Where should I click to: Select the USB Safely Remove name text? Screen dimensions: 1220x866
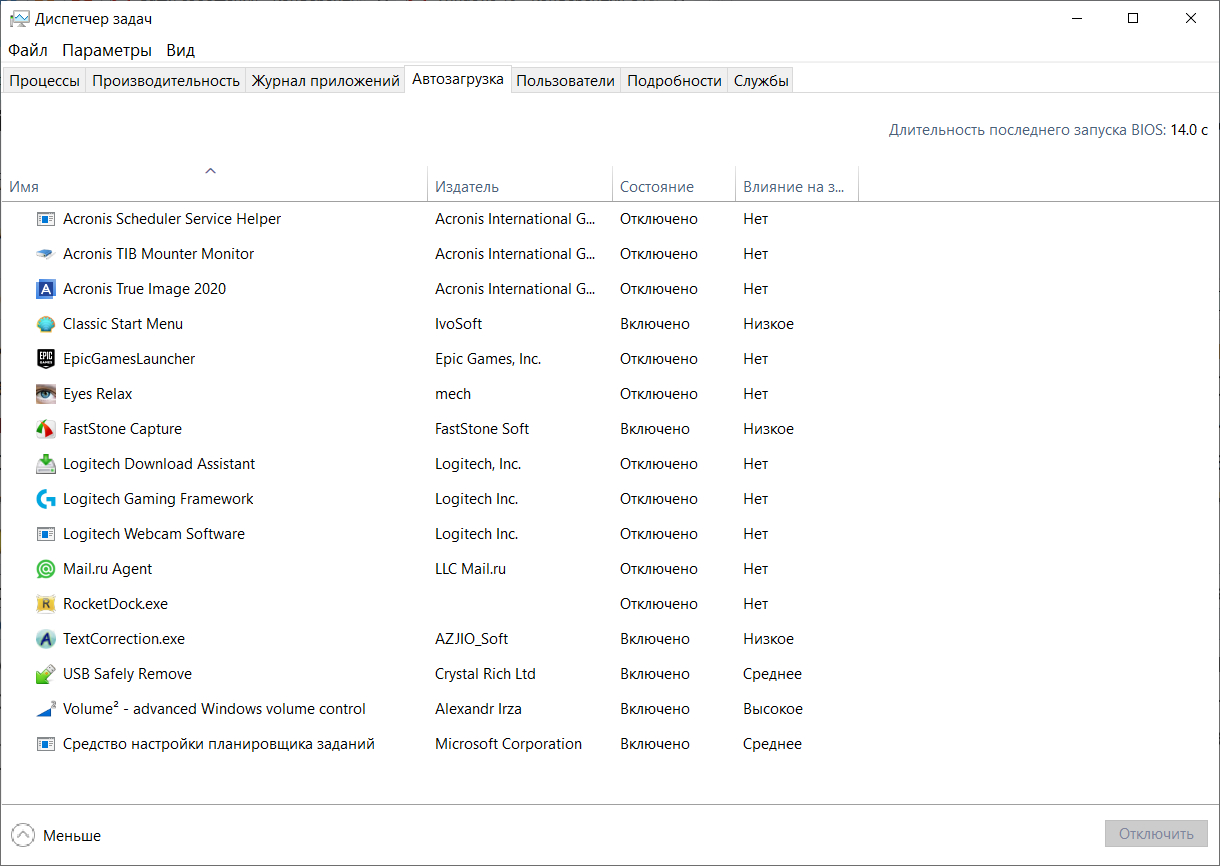(x=127, y=674)
